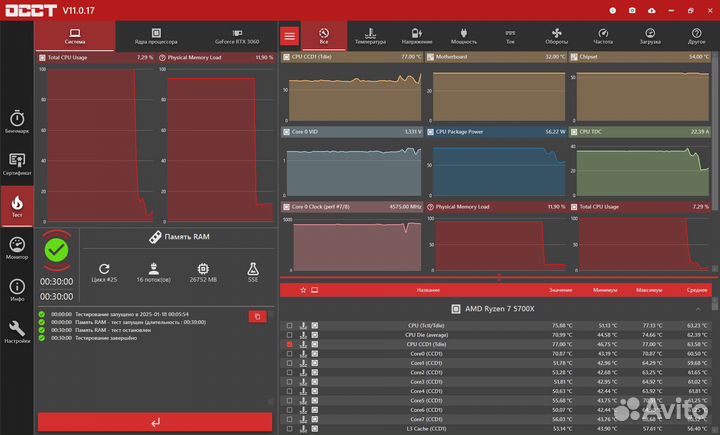
Task: Uncheck the CPU CCD1 (Tdie) checkbox
Action: tap(289, 344)
